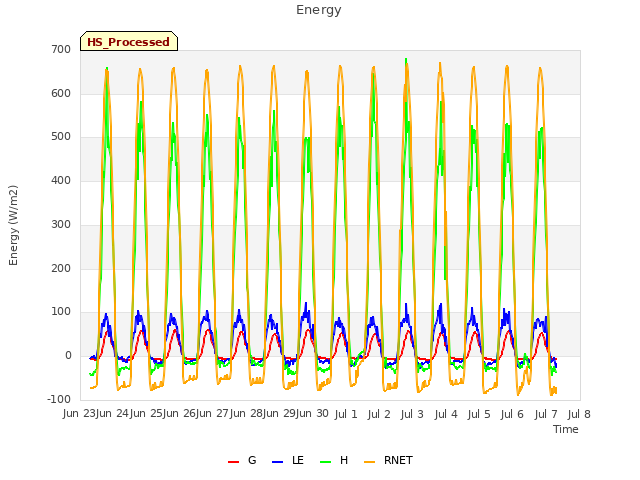Click the Jun 30 date tick
Screen dimensions: 640x480
[311, 413]
